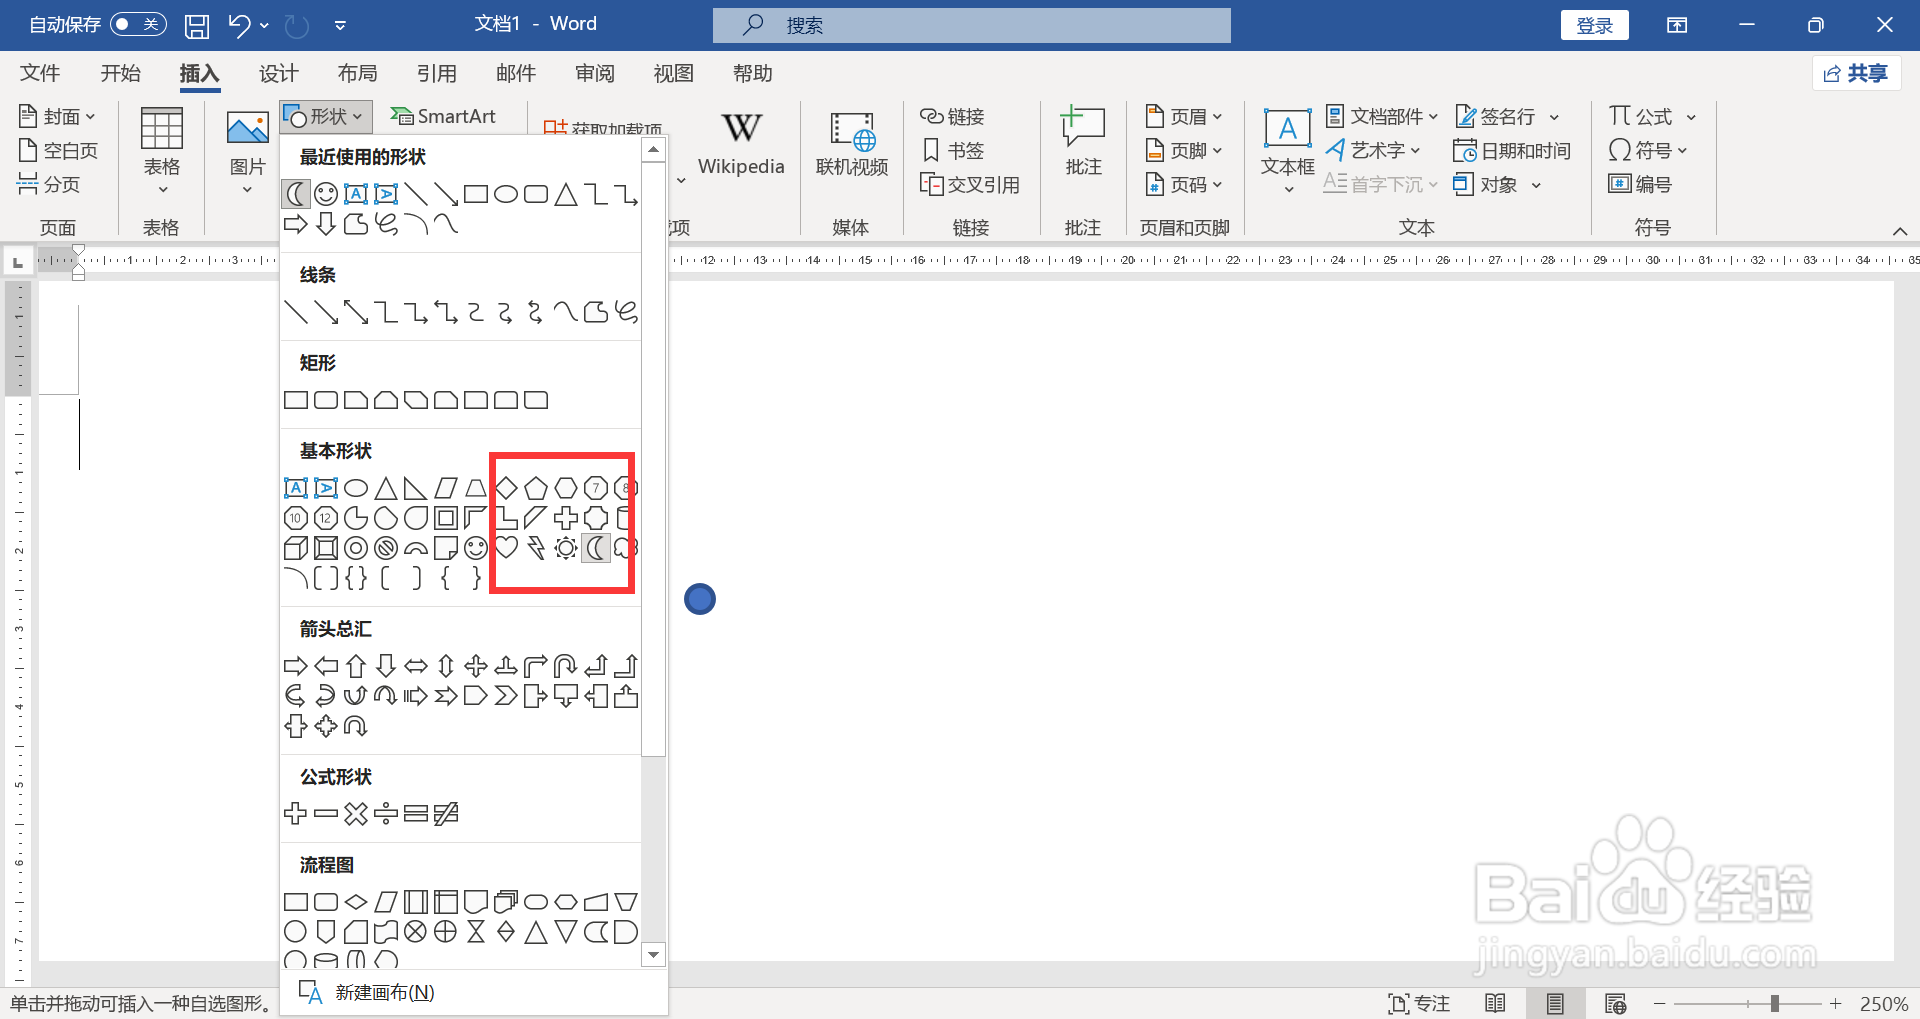Image resolution: width=1920 pixels, height=1019 pixels.
Task: Open the 文件 File tab
Action: tap(40, 73)
